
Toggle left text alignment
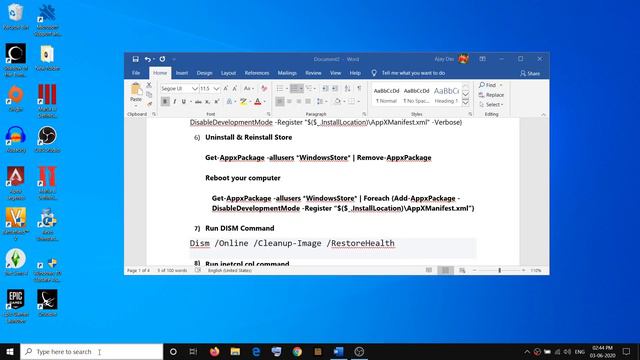point(280,101)
